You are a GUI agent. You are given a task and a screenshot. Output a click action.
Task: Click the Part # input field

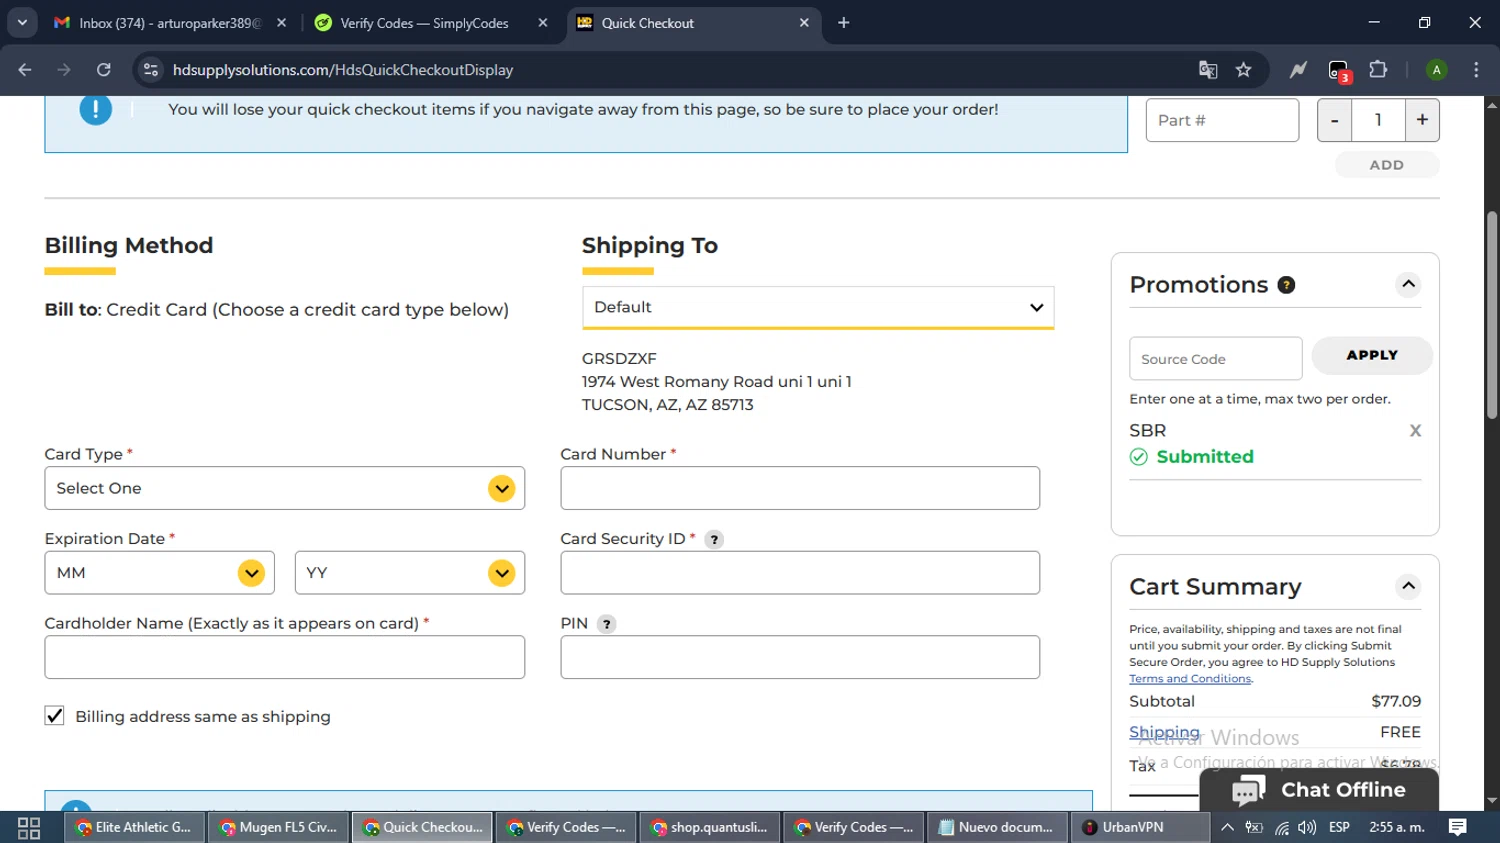tap(1222, 120)
